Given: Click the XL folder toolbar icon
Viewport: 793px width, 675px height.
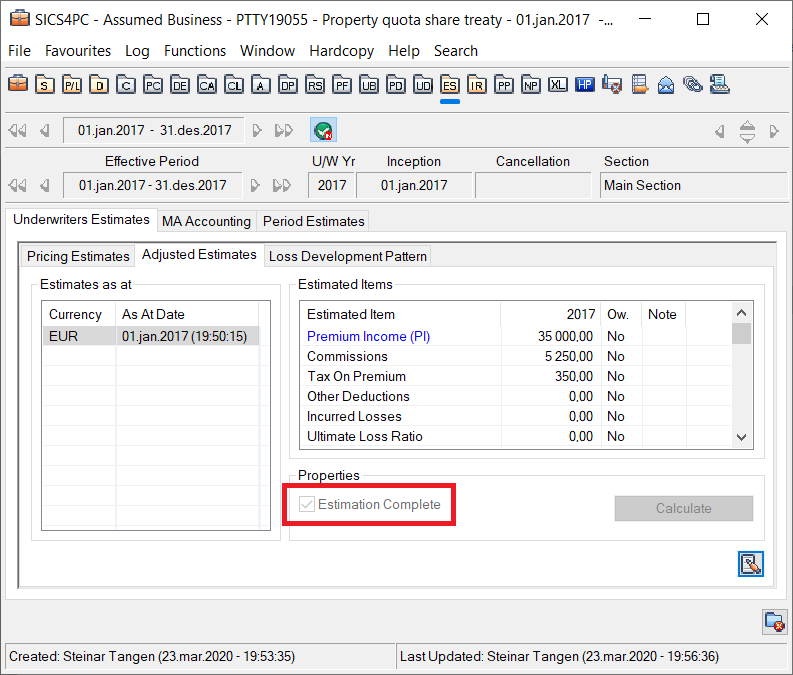Looking at the screenshot, I should click(558, 85).
